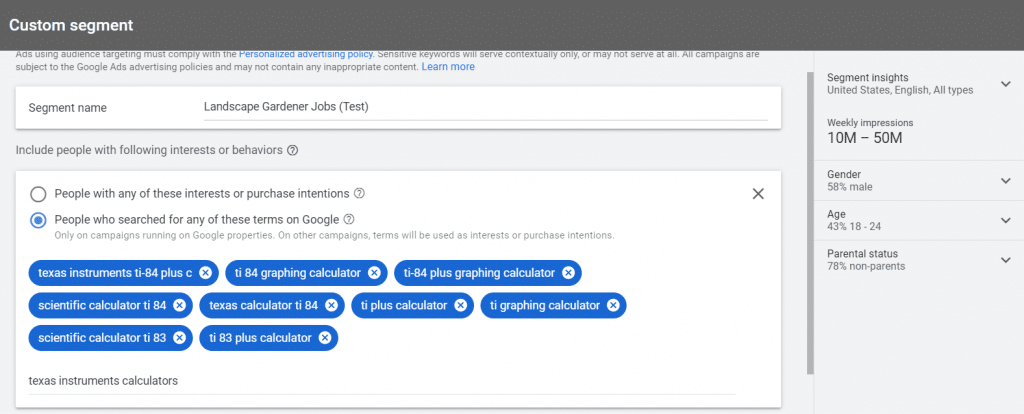Remove the 'ti graphing calculator' chip

pyautogui.click(x=613, y=305)
